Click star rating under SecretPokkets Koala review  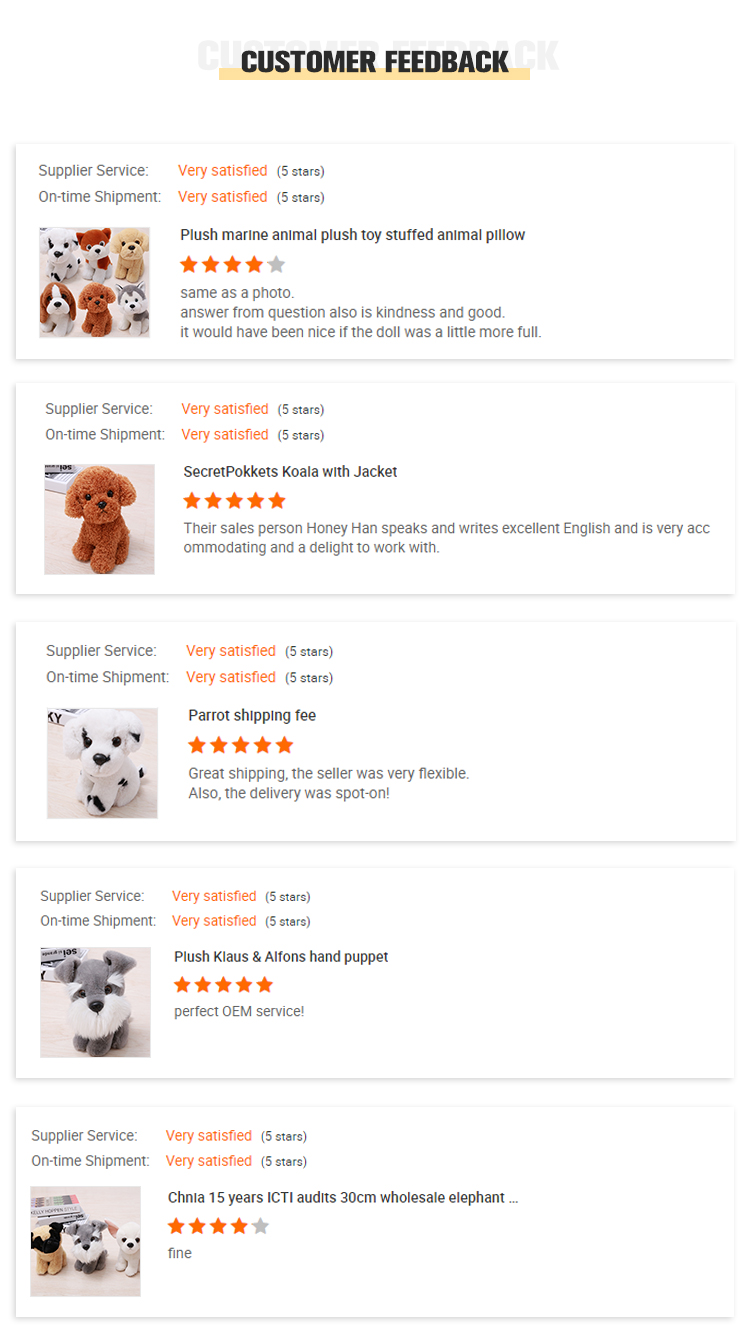click(x=235, y=501)
